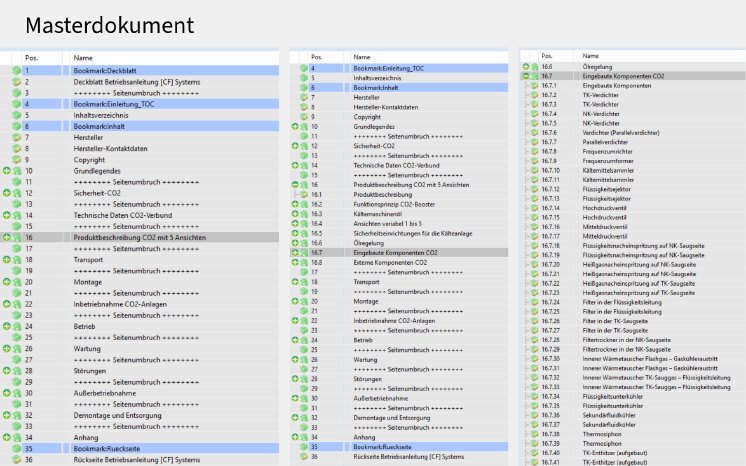Select the icon of 16.8 Externe Komponenten CO2
The width and height of the screenshot is (746, 466).
[304, 262]
